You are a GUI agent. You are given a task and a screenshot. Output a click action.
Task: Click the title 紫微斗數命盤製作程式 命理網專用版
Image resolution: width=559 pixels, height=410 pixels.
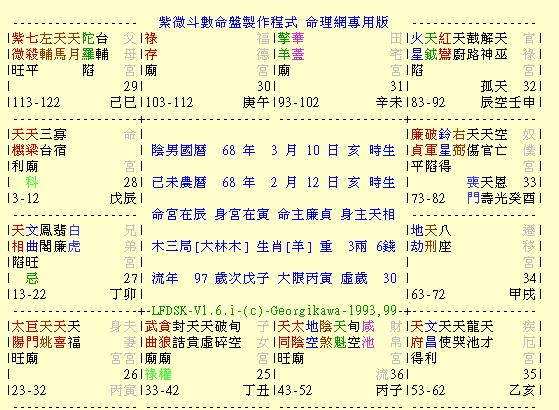tap(273, 22)
